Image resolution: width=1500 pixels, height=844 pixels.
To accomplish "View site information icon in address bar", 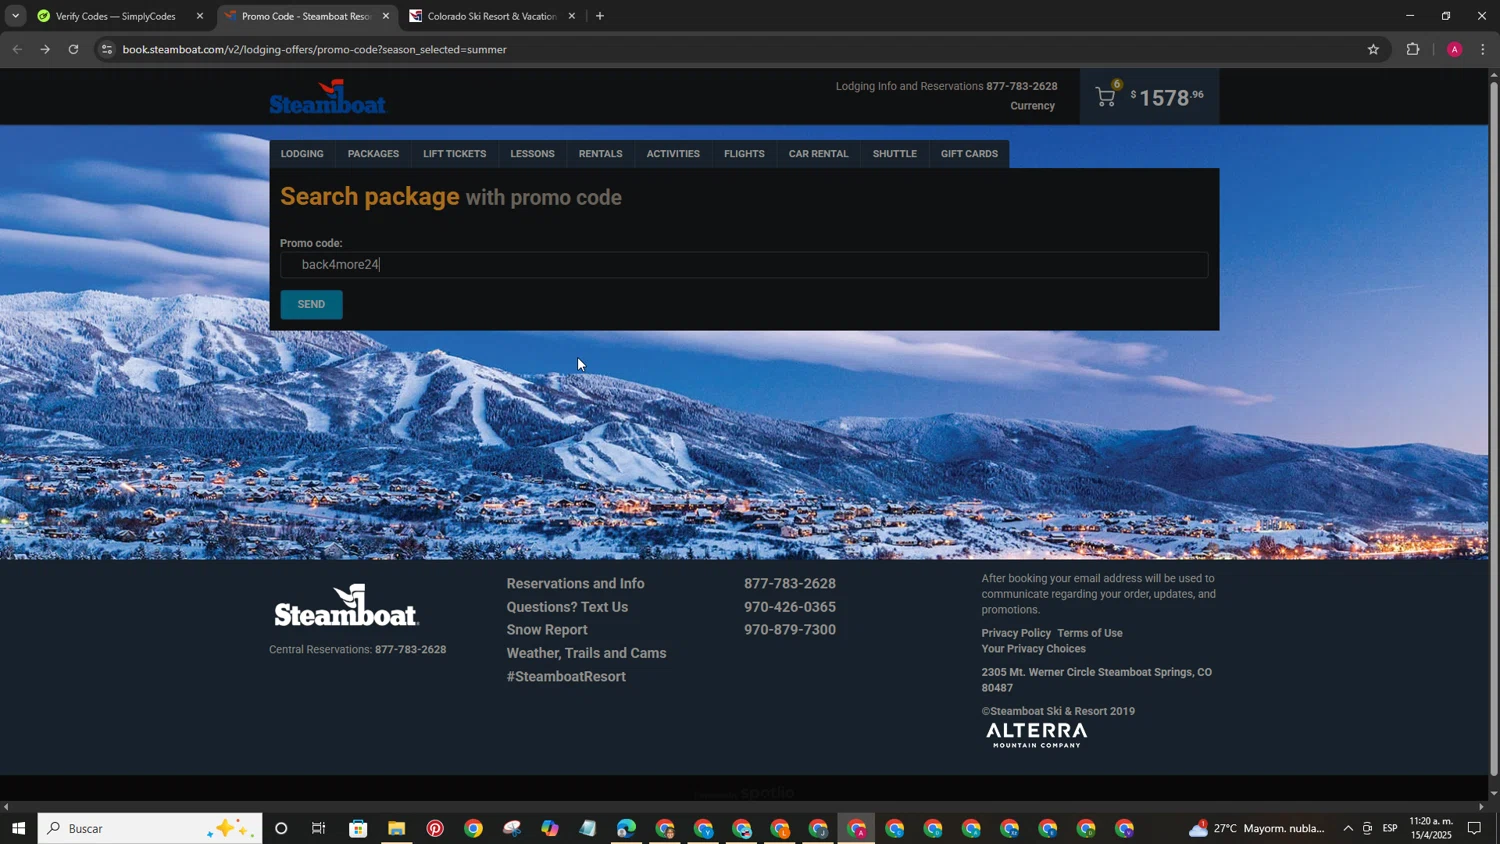I will (x=107, y=49).
